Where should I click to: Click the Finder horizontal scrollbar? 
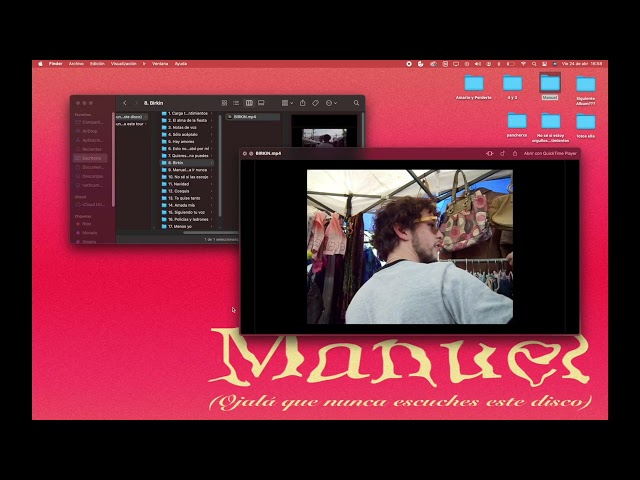pos(211,233)
